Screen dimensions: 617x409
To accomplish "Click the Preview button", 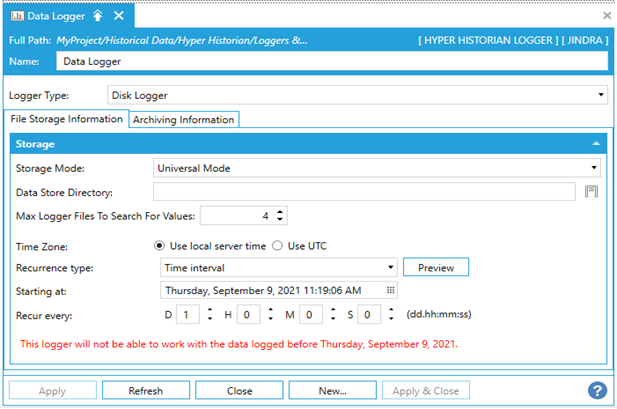I will (x=435, y=268).
